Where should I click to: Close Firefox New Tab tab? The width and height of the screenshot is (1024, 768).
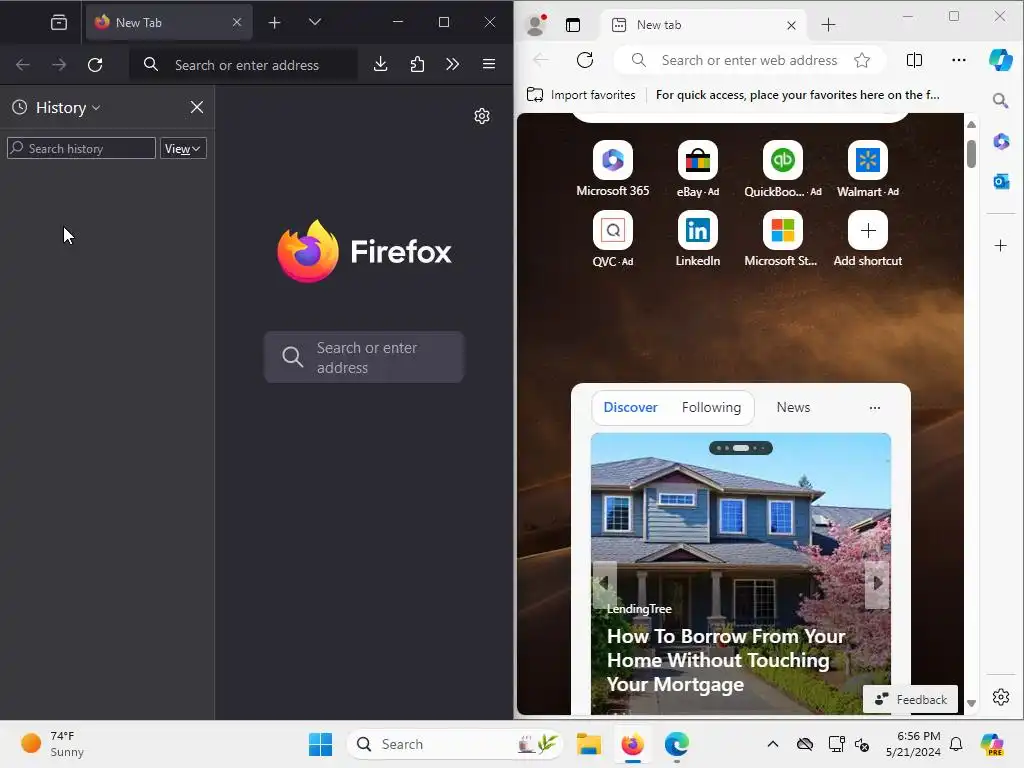click(x=237, y=23)
